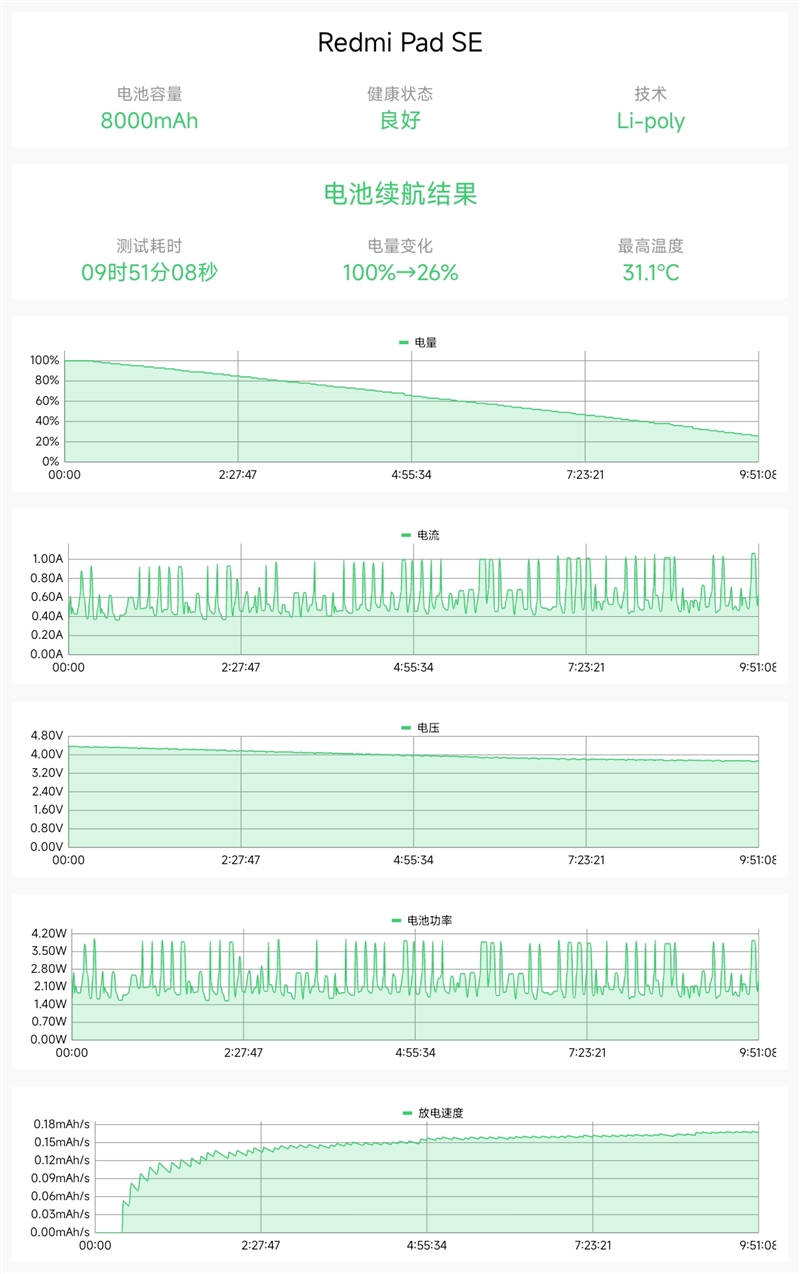Click 7:23:21 marker on the 电流 chart axis

pos(585,667)
